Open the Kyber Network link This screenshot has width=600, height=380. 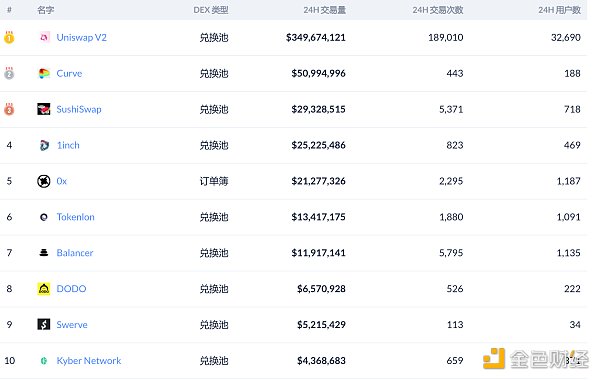(89, 360)
